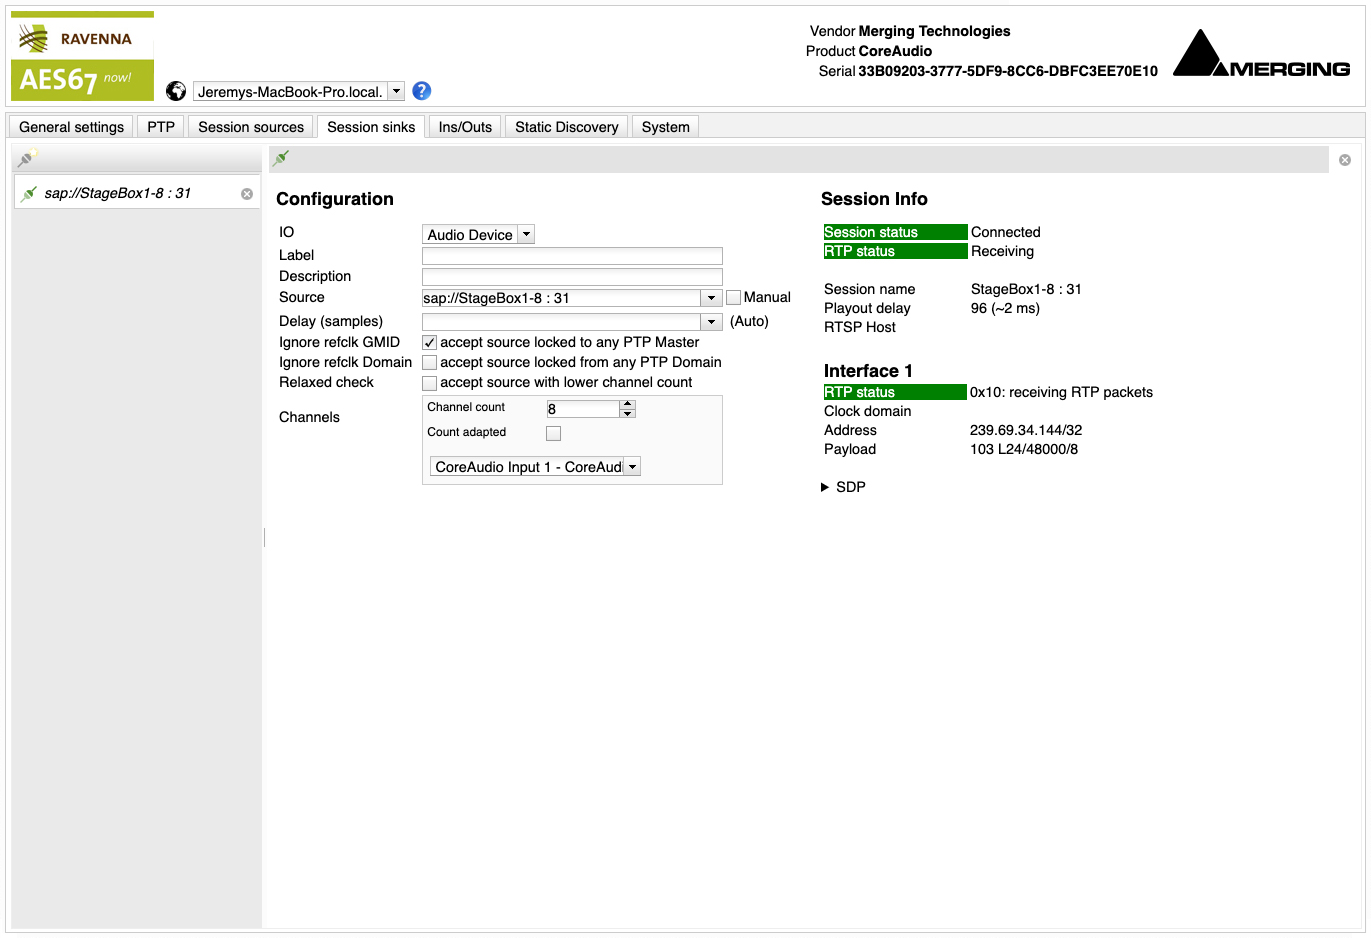
Task: Expand the SDP disclosure triangle
Action: click(x=825, y=487)
